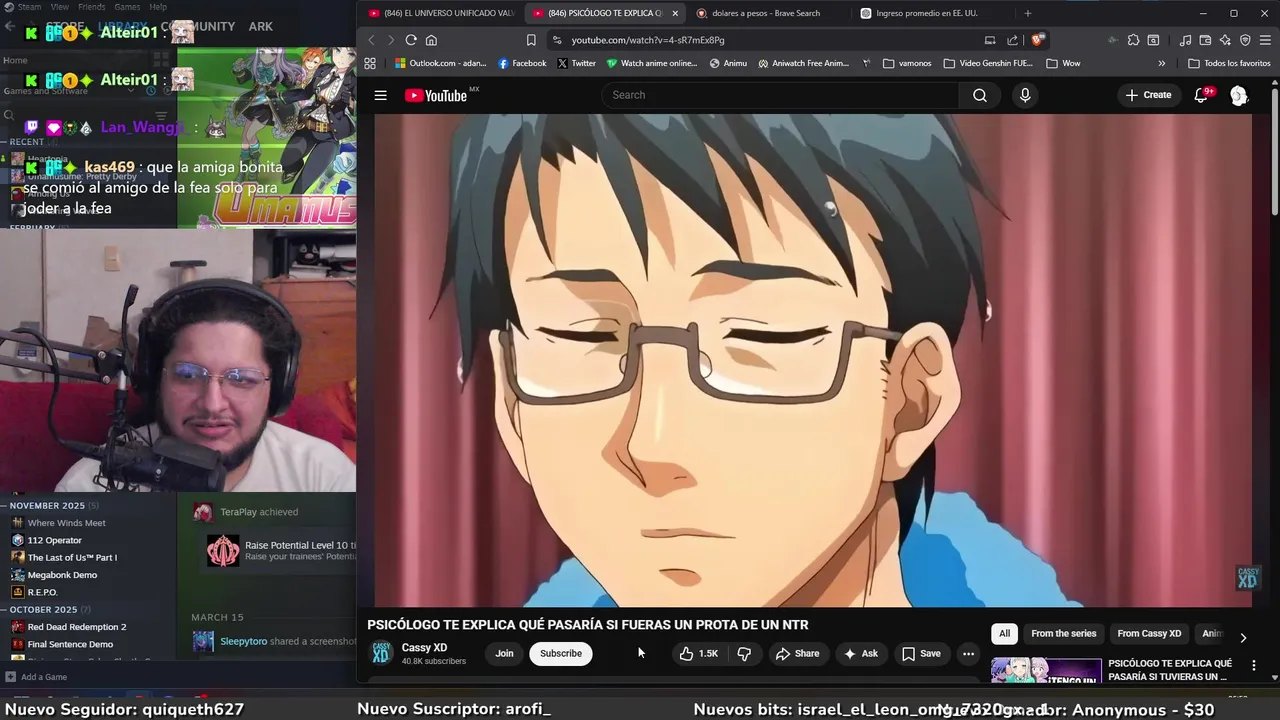
Task: Open more actions ellipsis under the video
Action: point(968,653)
